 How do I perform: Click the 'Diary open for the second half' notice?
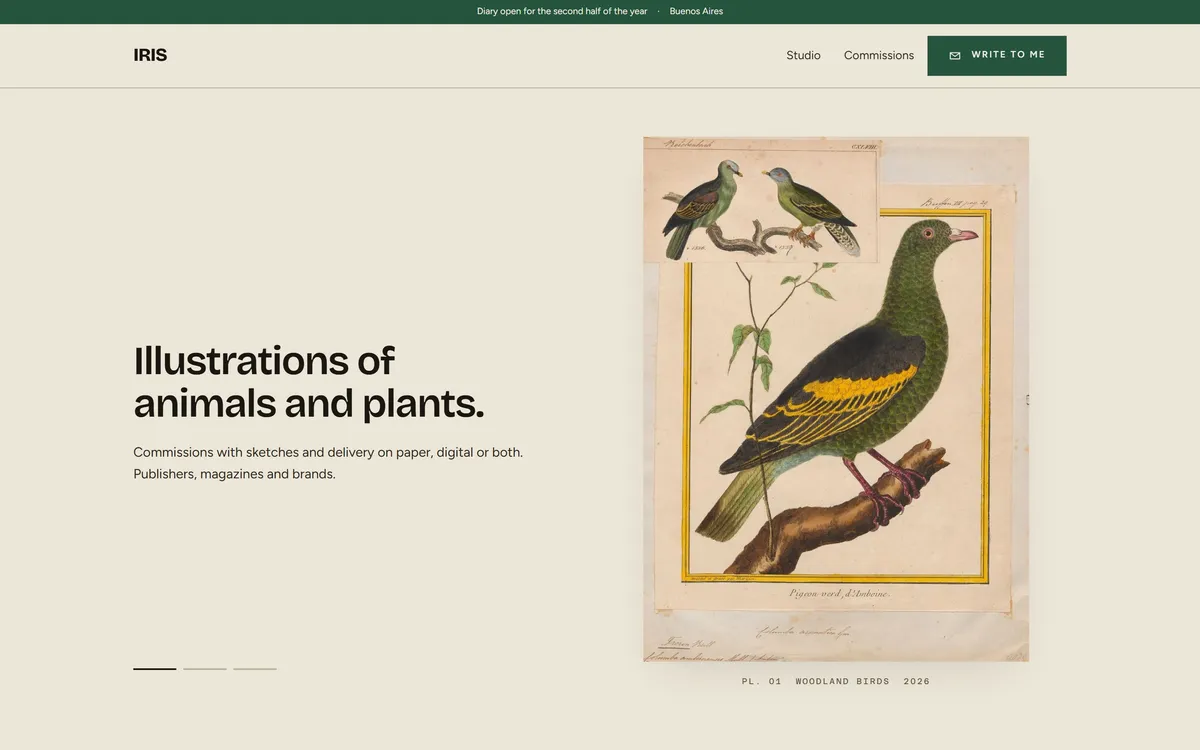click(562, 12)
